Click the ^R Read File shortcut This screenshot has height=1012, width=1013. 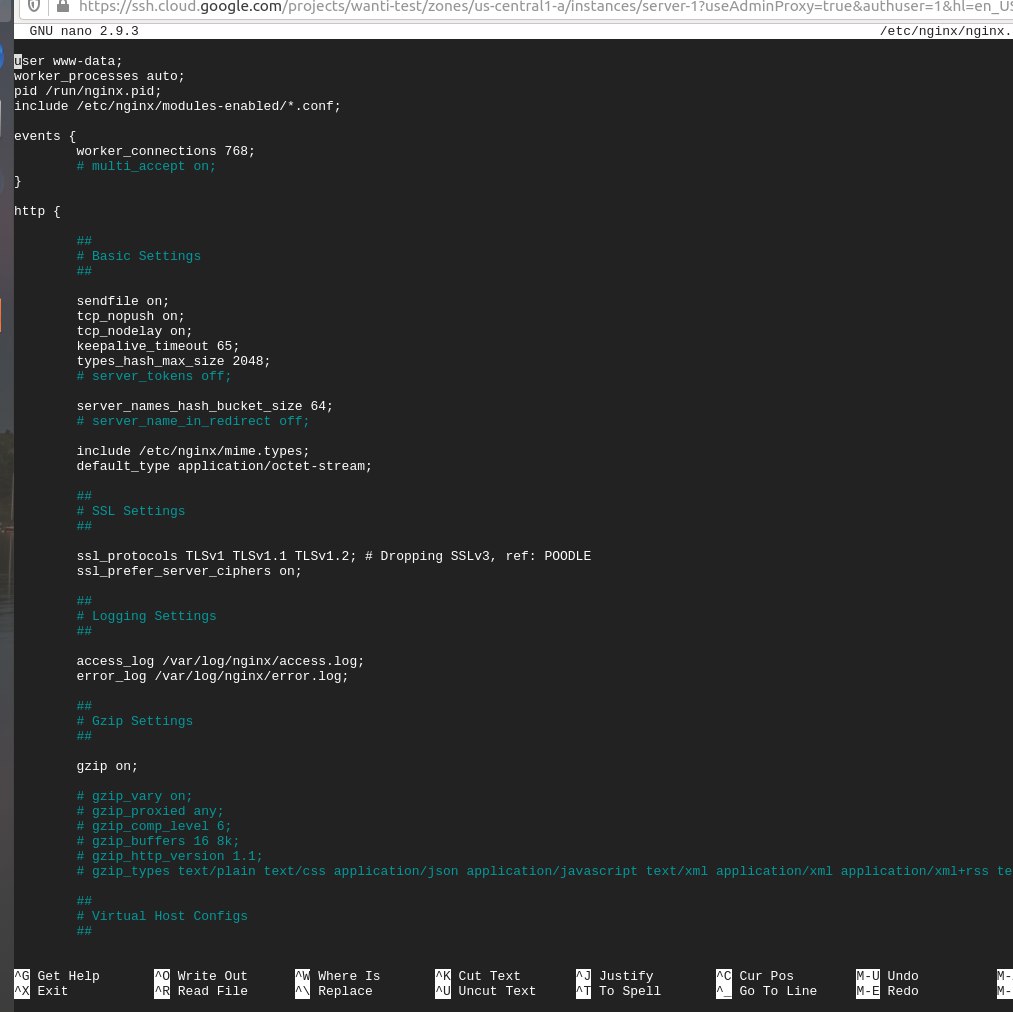click(x=201, y=991)
